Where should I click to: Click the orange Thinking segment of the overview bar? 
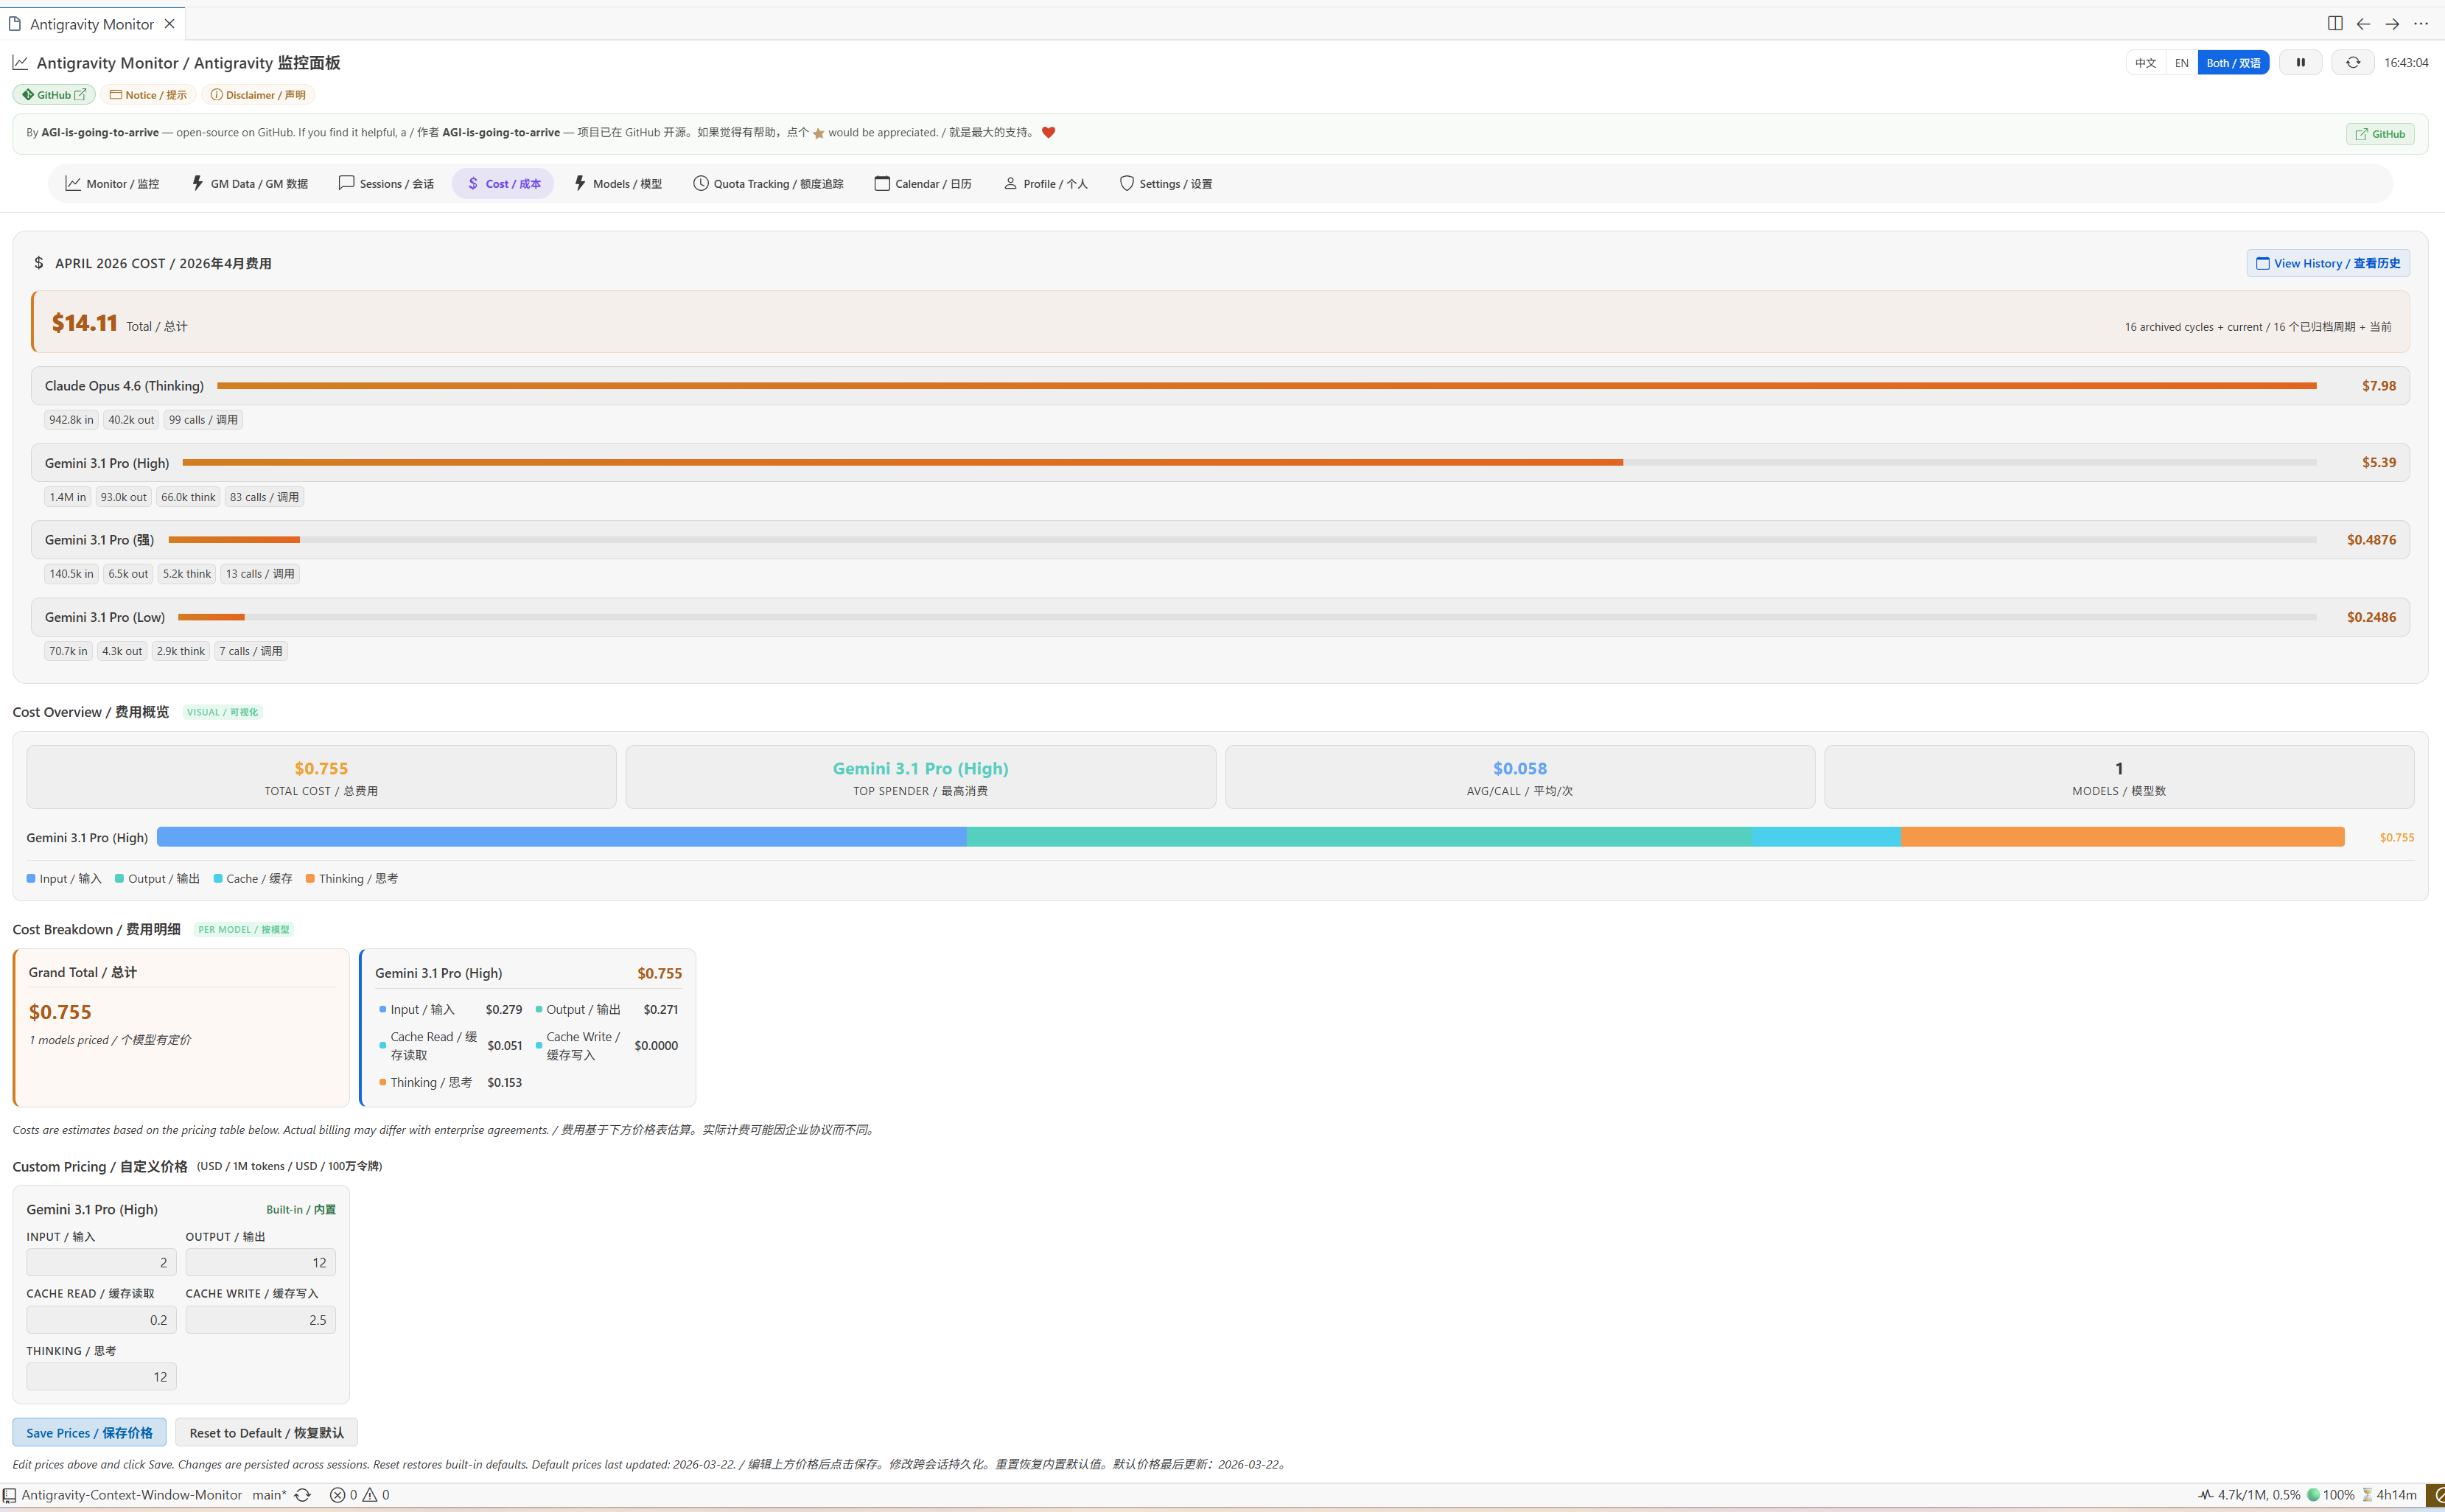pos(2122,837)
